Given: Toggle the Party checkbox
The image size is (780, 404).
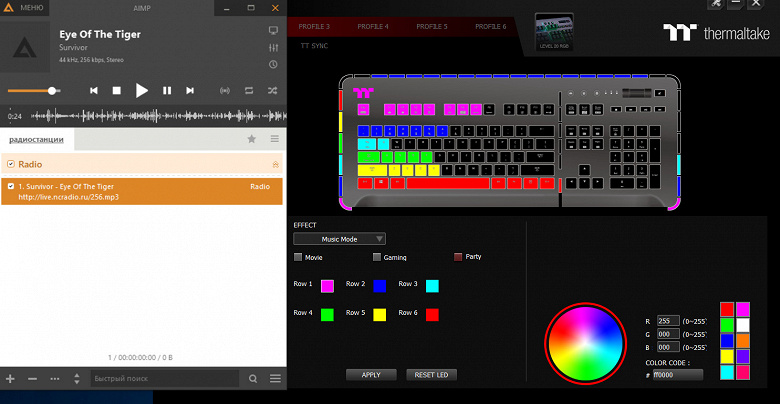Looking at the screenshot, I should point(458,257).
